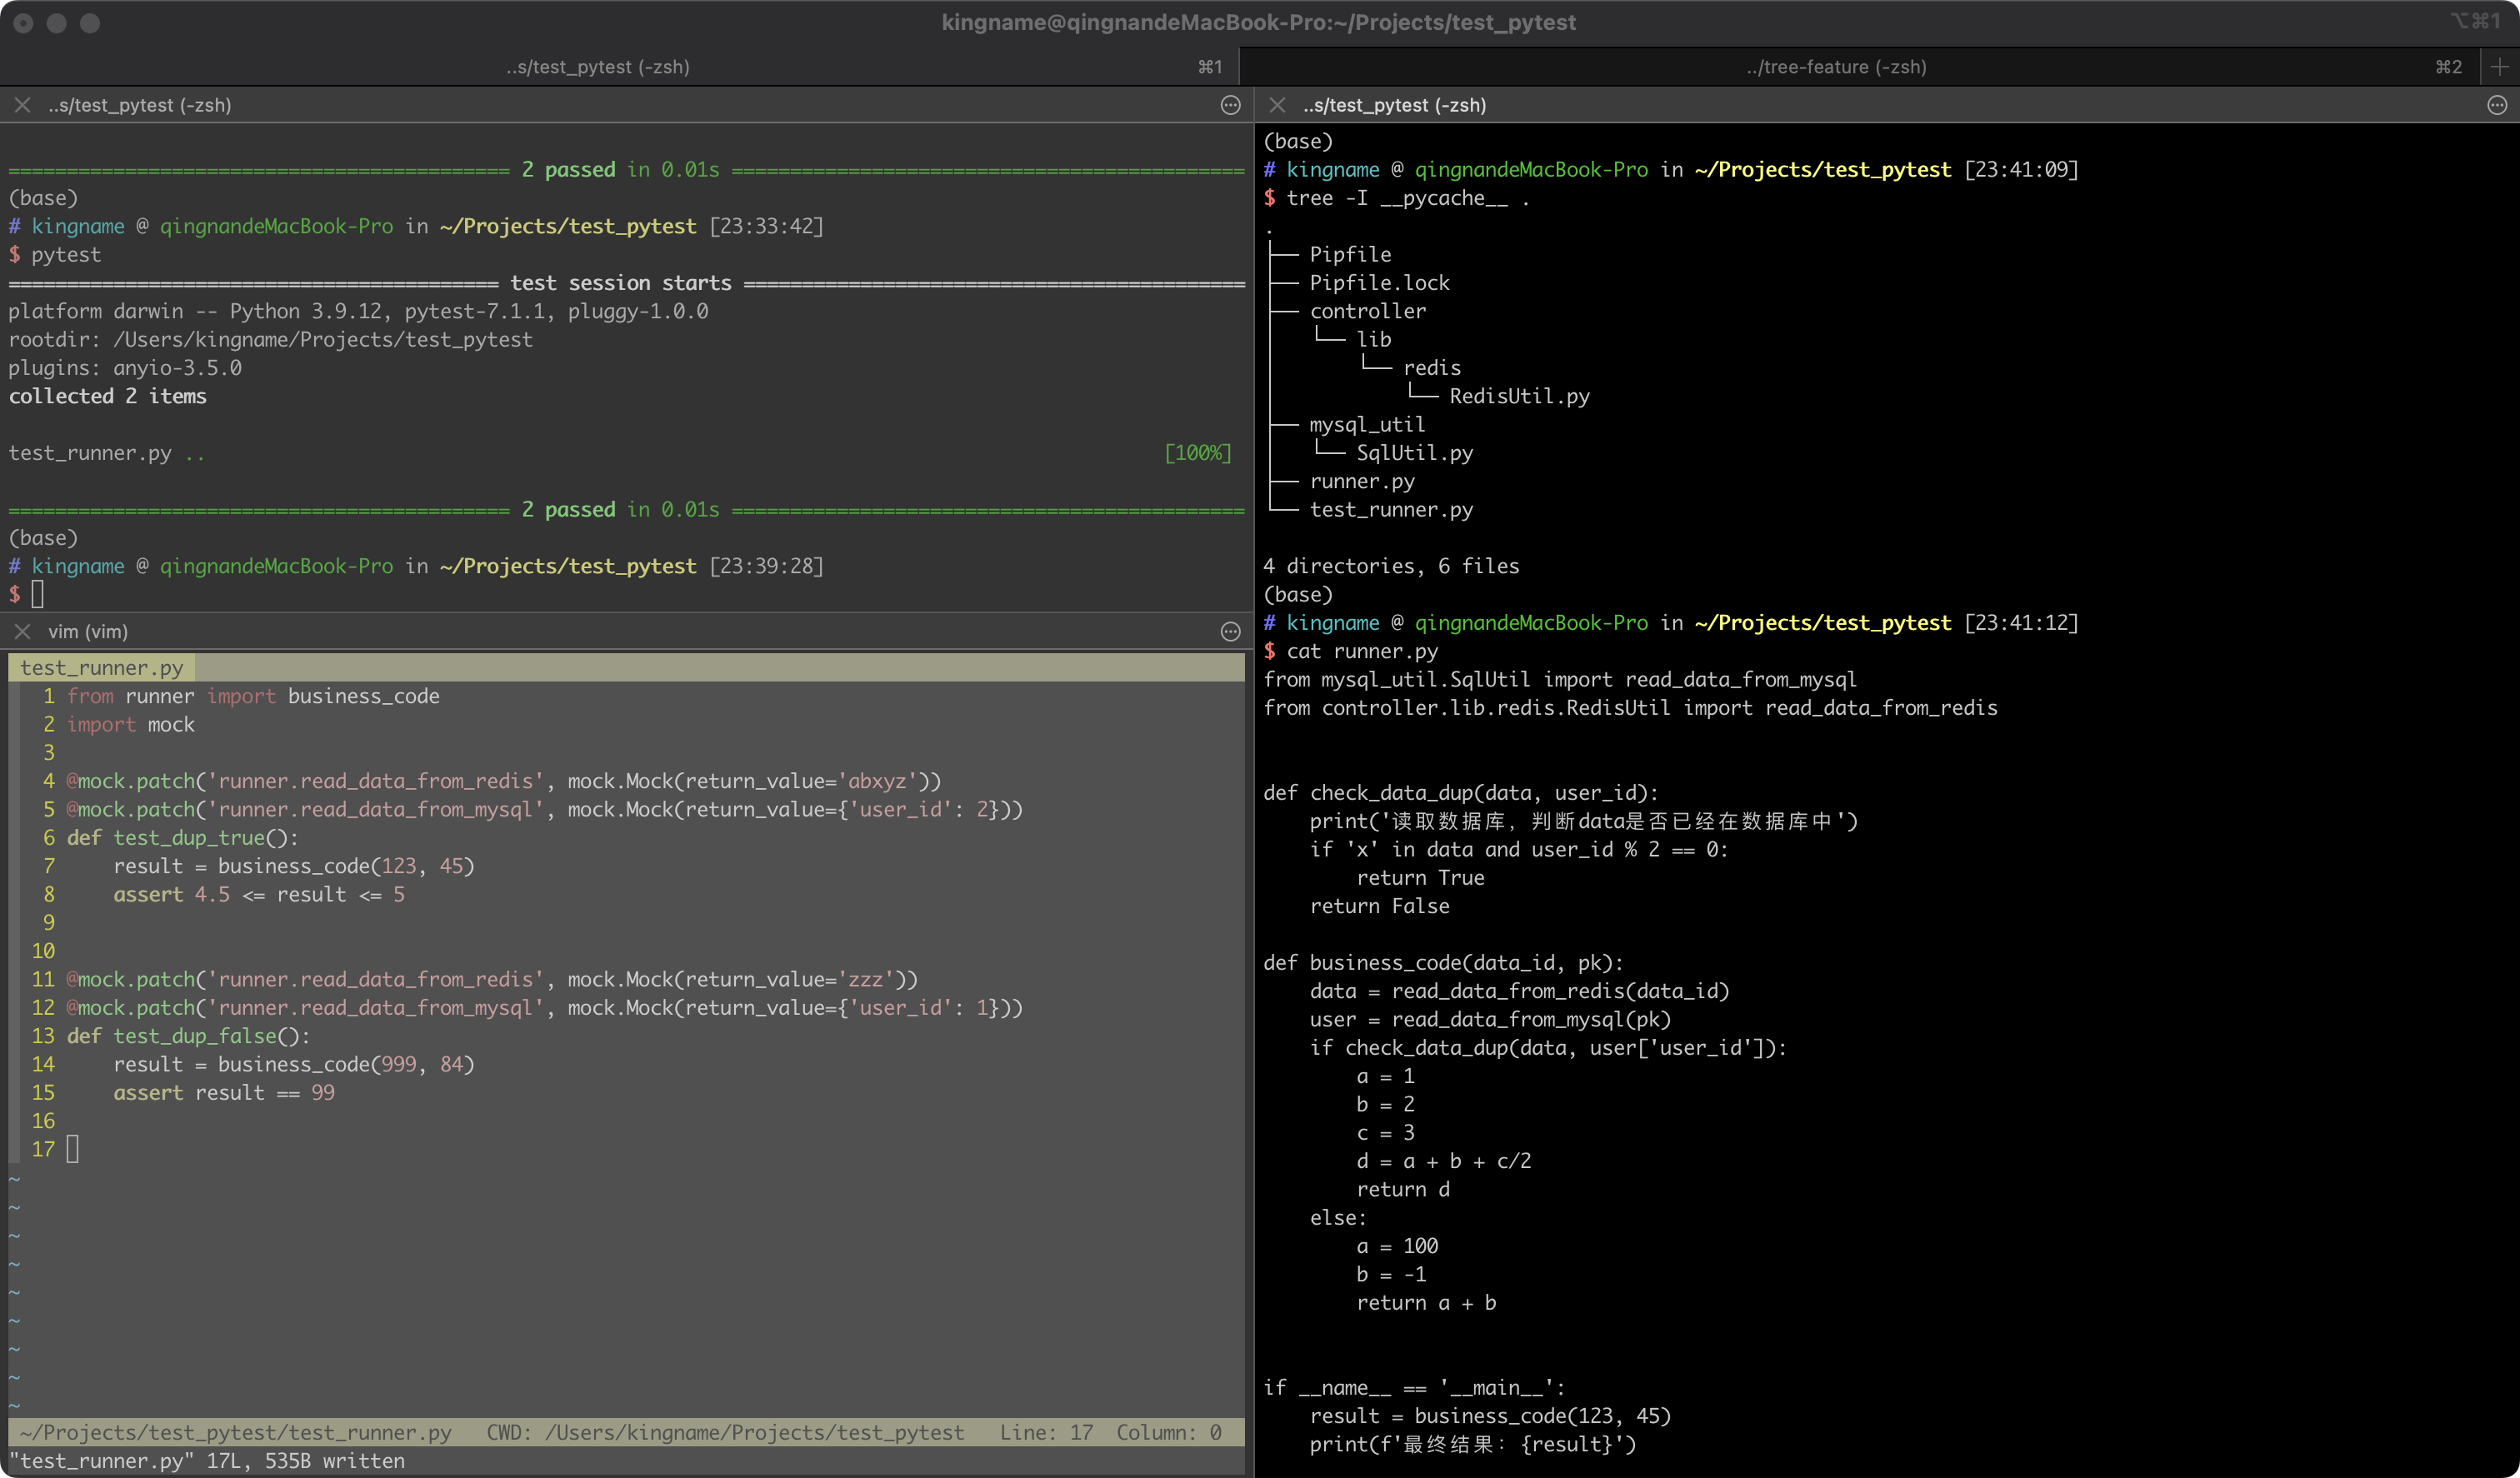
Task: Open the top-left pane options menu icon
Action: (x=1230, y=105)
